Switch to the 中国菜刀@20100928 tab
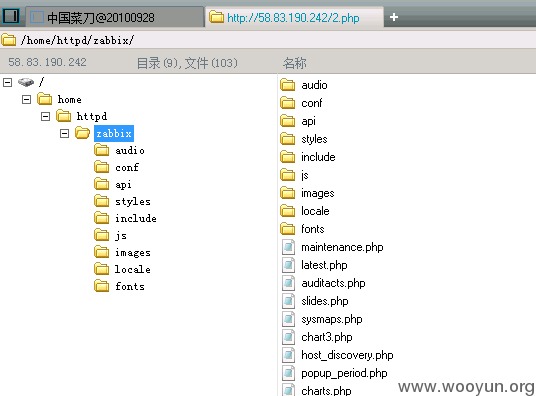Screen dimensions: 536x396 [115, 17]
